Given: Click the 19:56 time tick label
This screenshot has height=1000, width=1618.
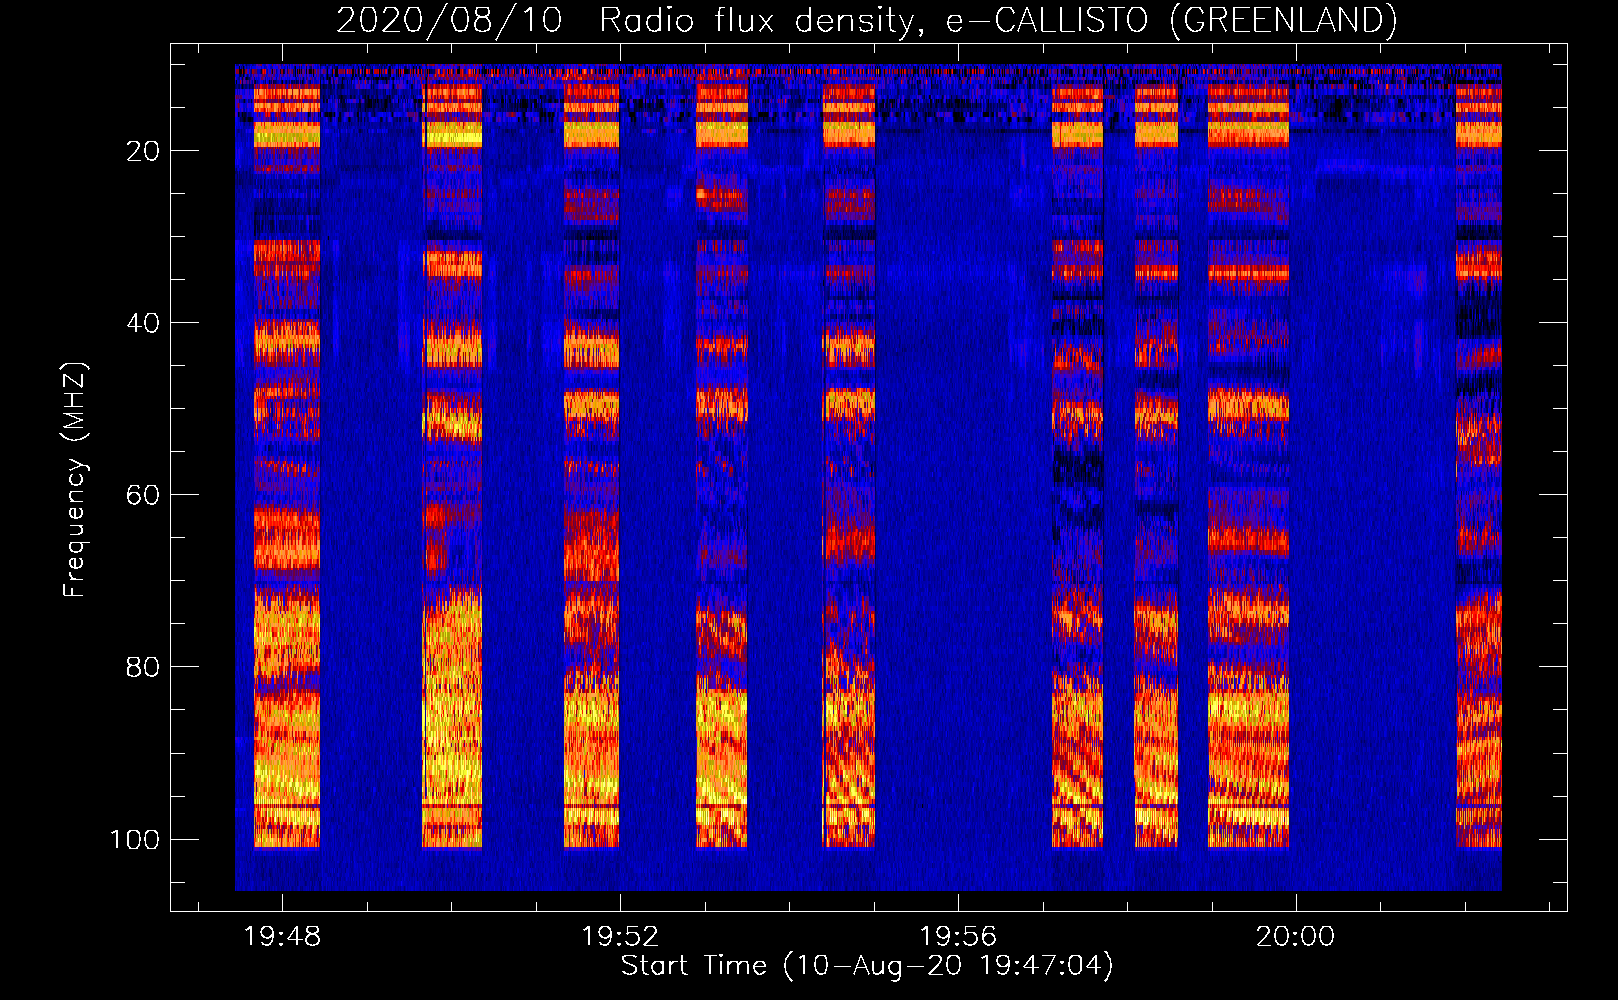Looking at the screenshot, I should [x=958, y=937].
